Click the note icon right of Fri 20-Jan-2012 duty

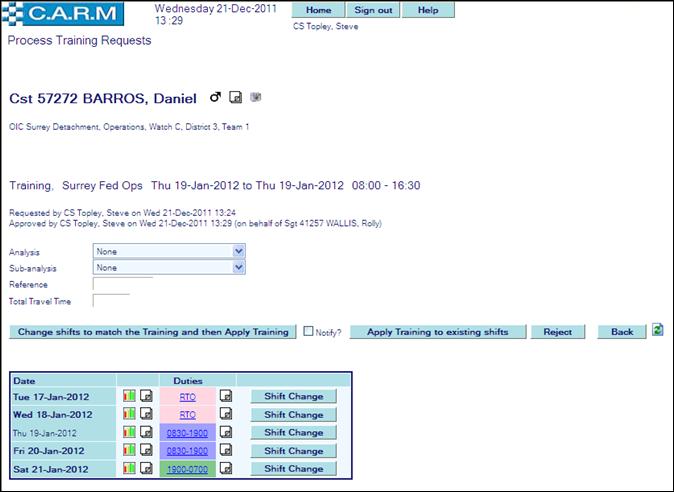pos(226,450)
